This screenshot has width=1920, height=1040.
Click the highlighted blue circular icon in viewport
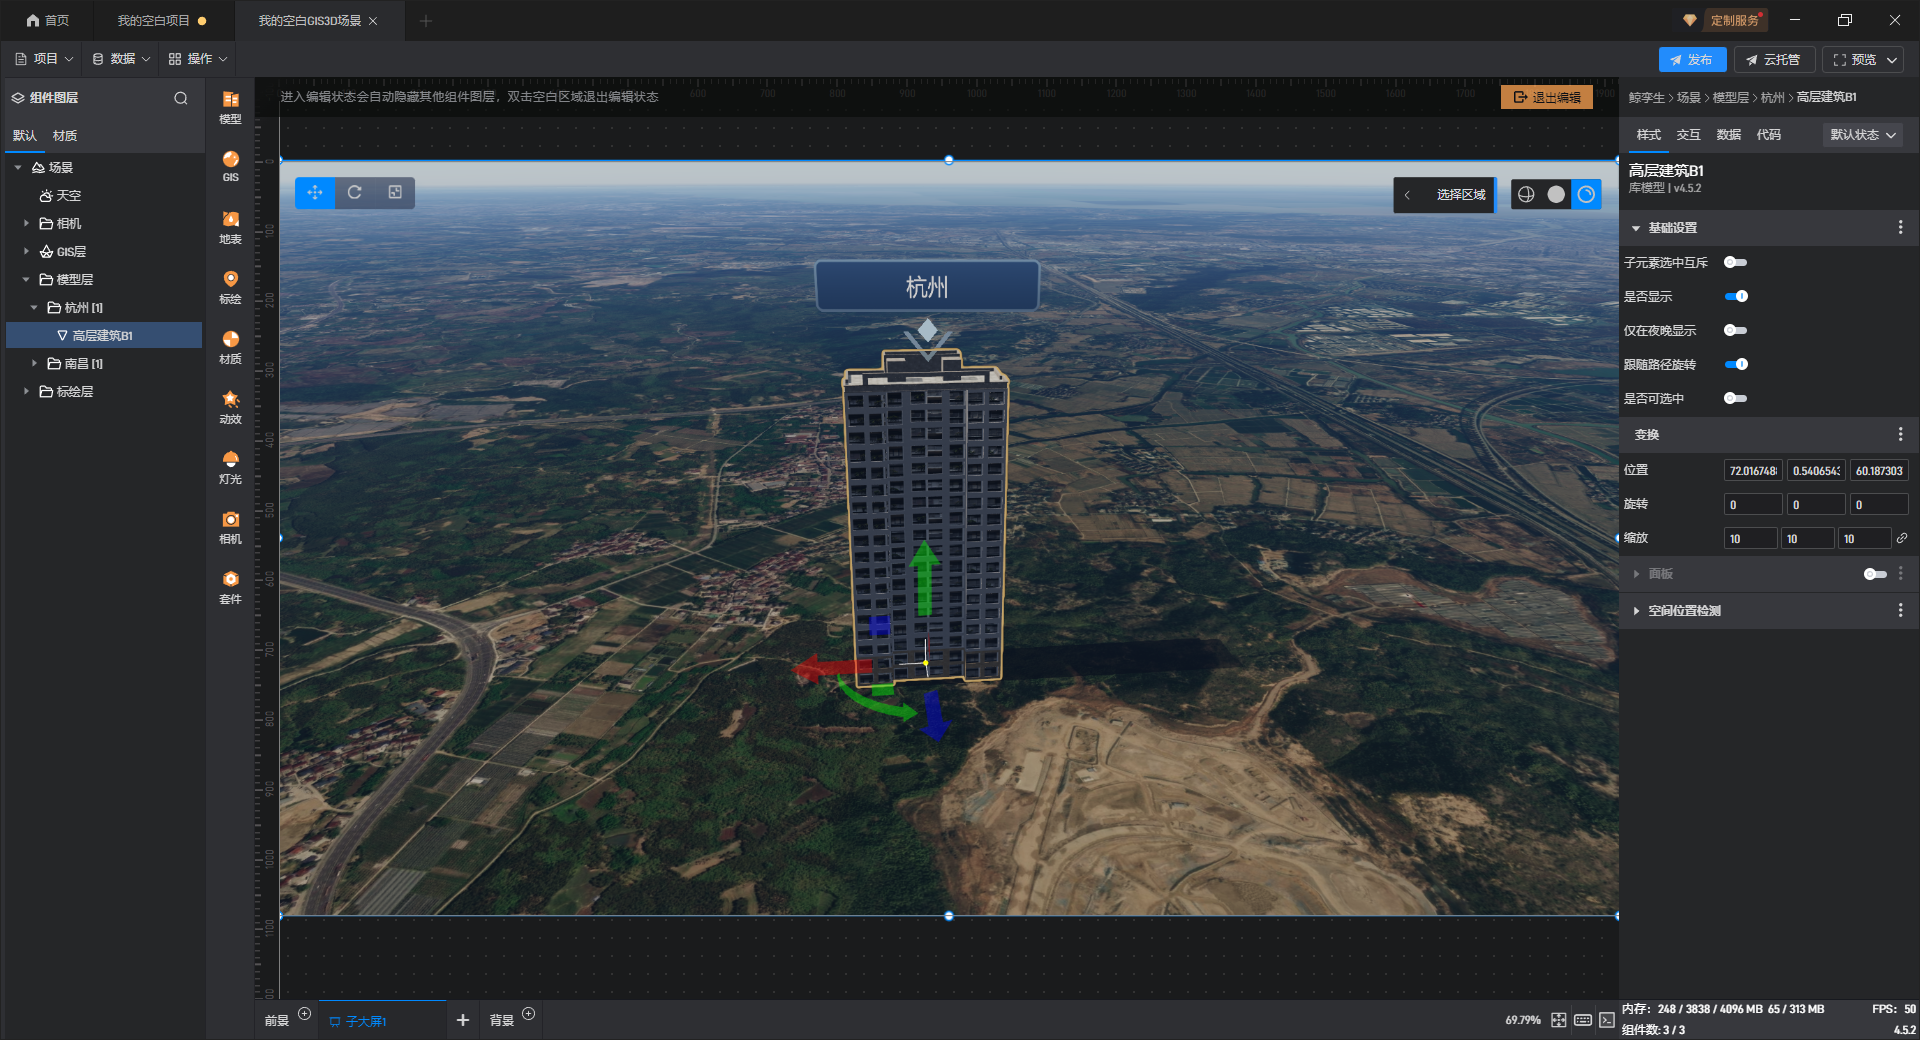1586,194
